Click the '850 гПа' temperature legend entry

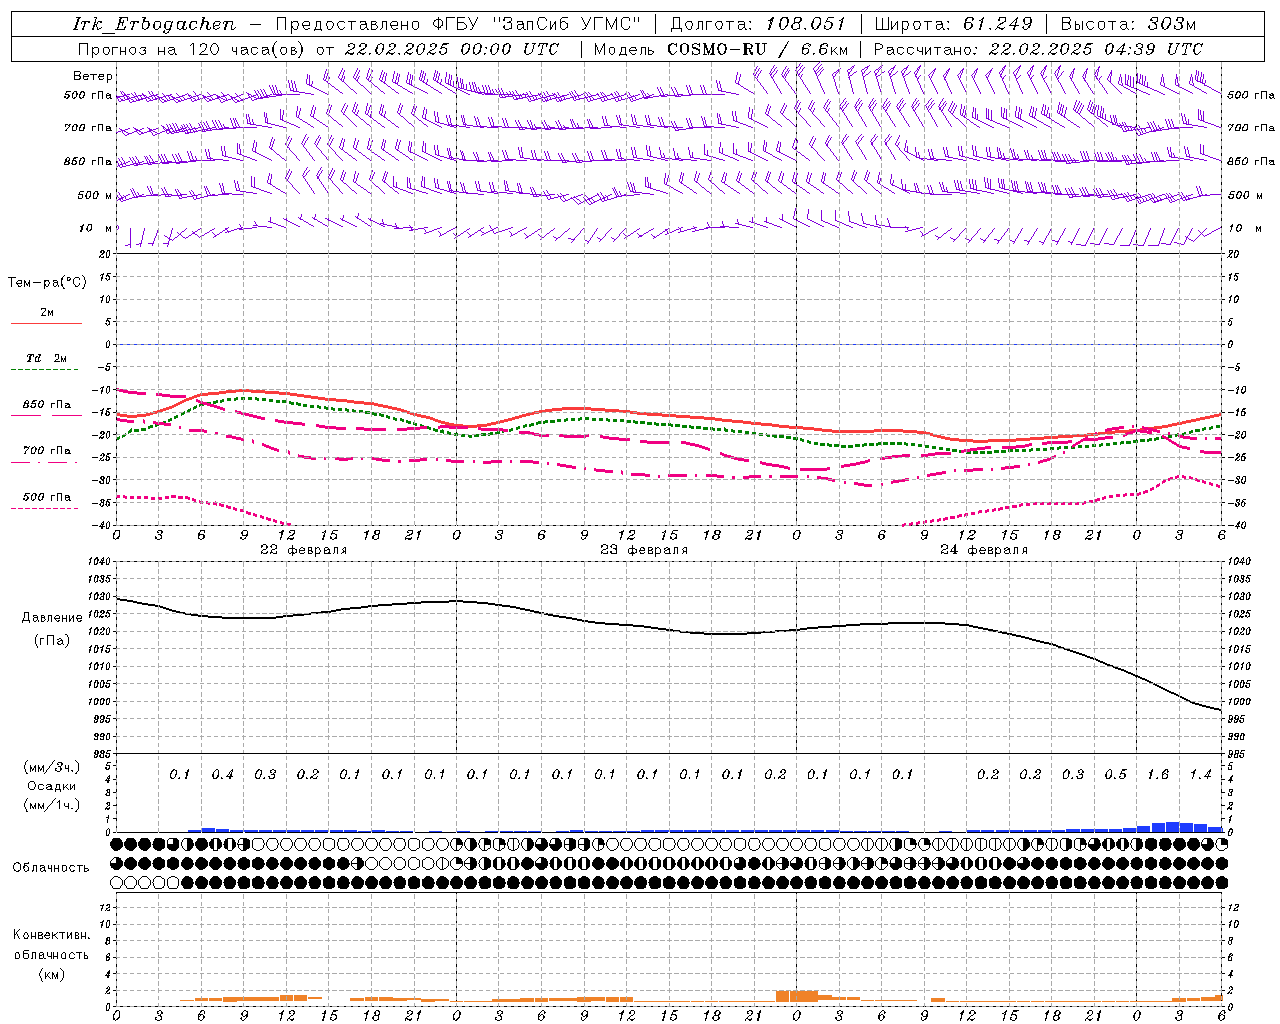pyautogui.click(x=47, y=405)
